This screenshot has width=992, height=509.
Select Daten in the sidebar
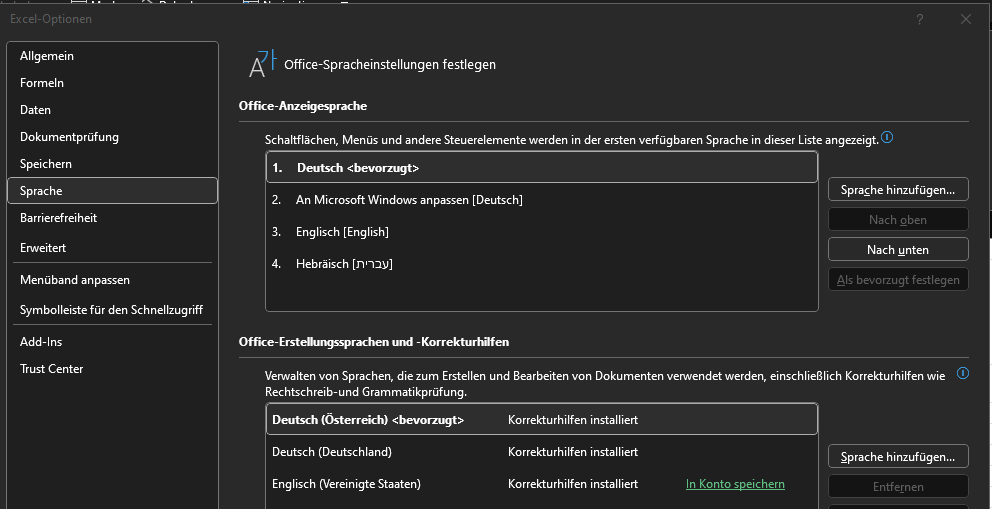tap(112, 110)
